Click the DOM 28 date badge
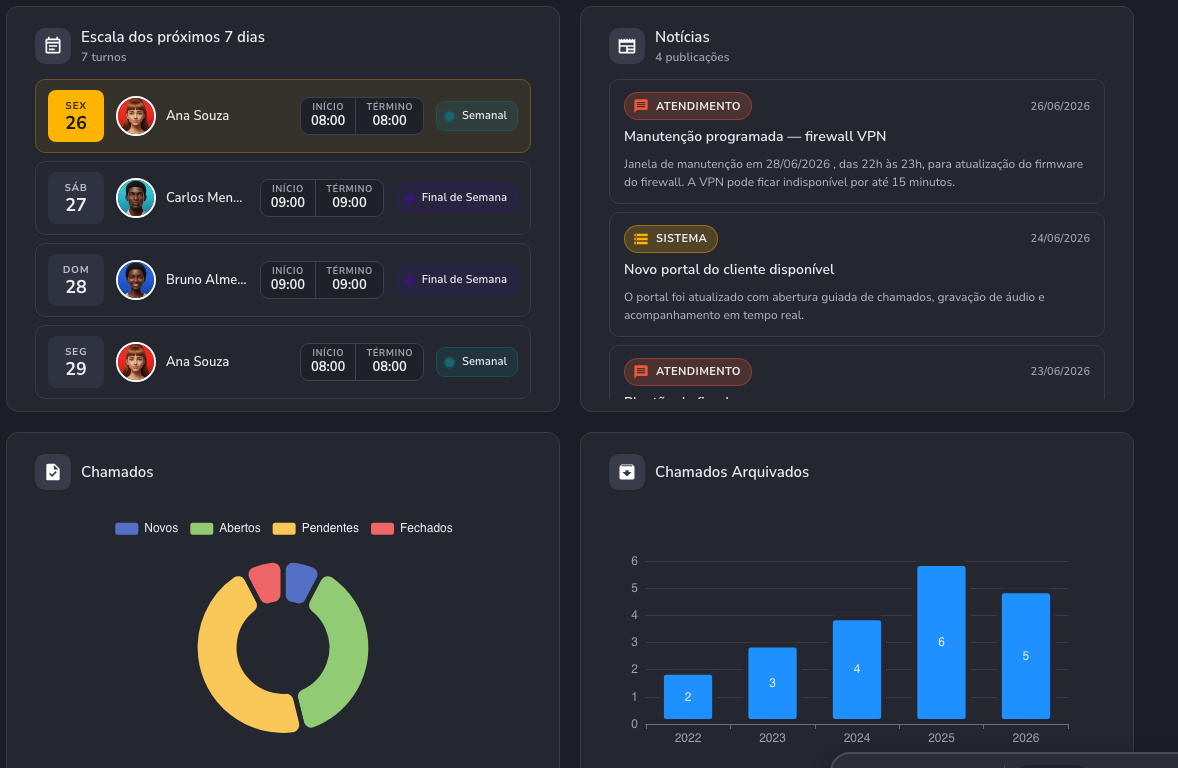This screenshot has width=1178, height=768. 76,280
